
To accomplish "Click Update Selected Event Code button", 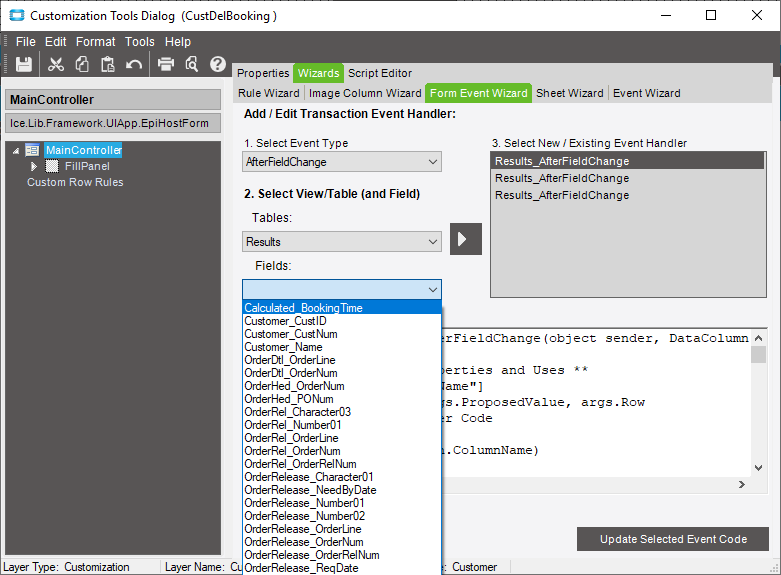I will 673,539.
